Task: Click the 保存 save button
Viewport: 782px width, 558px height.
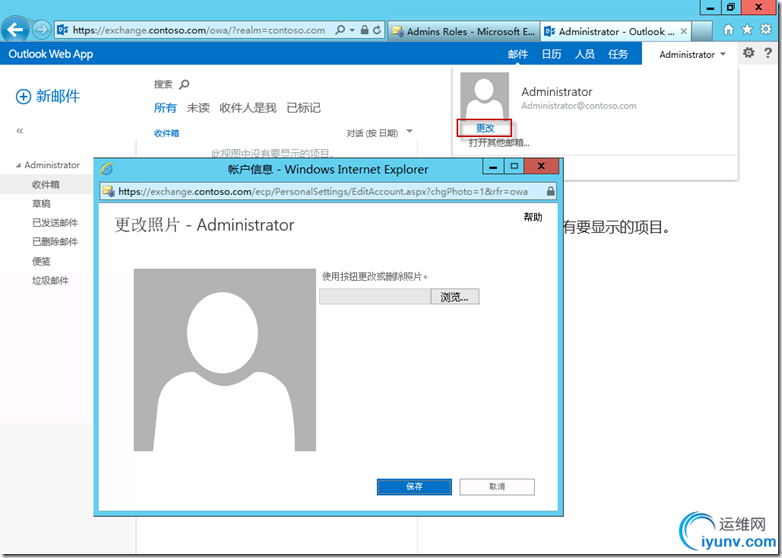Action: pyautogui.click(x=414, y=487)
